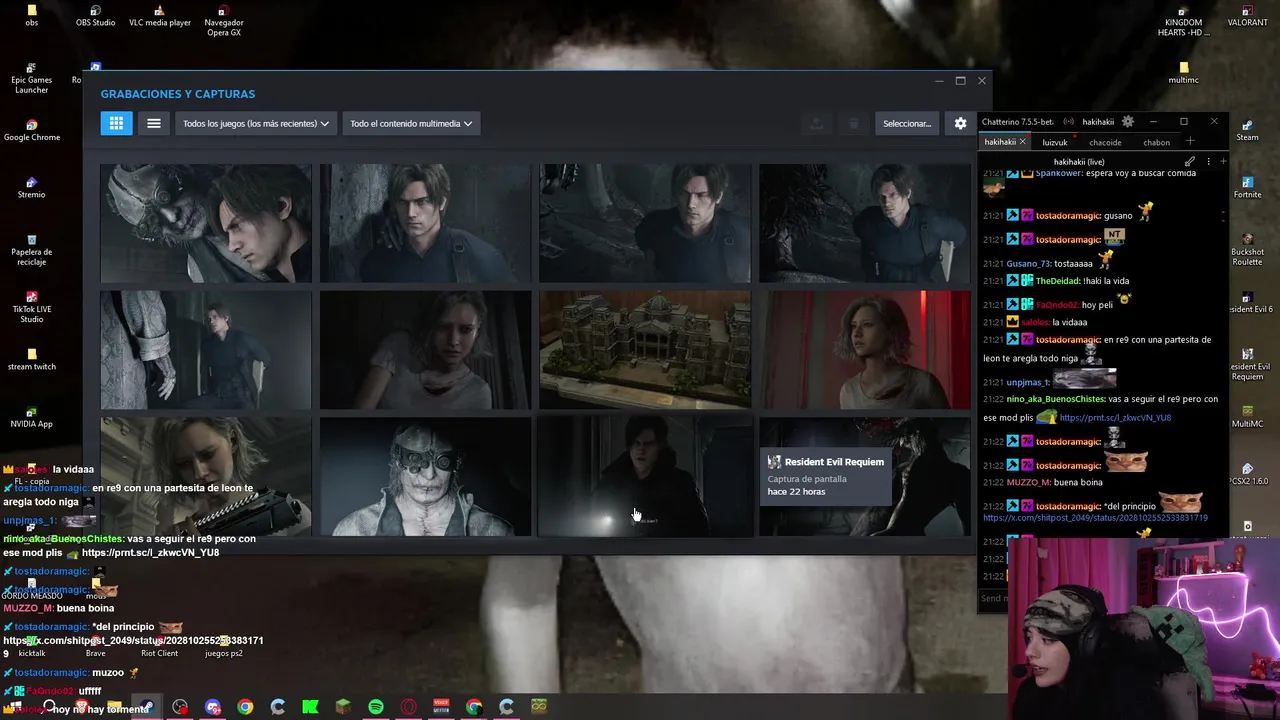The width and height of the screenshot is (1280, 720).
Task: Switch to luizvuk tab in Chatterino
Action: click(x=1054, y=142)
